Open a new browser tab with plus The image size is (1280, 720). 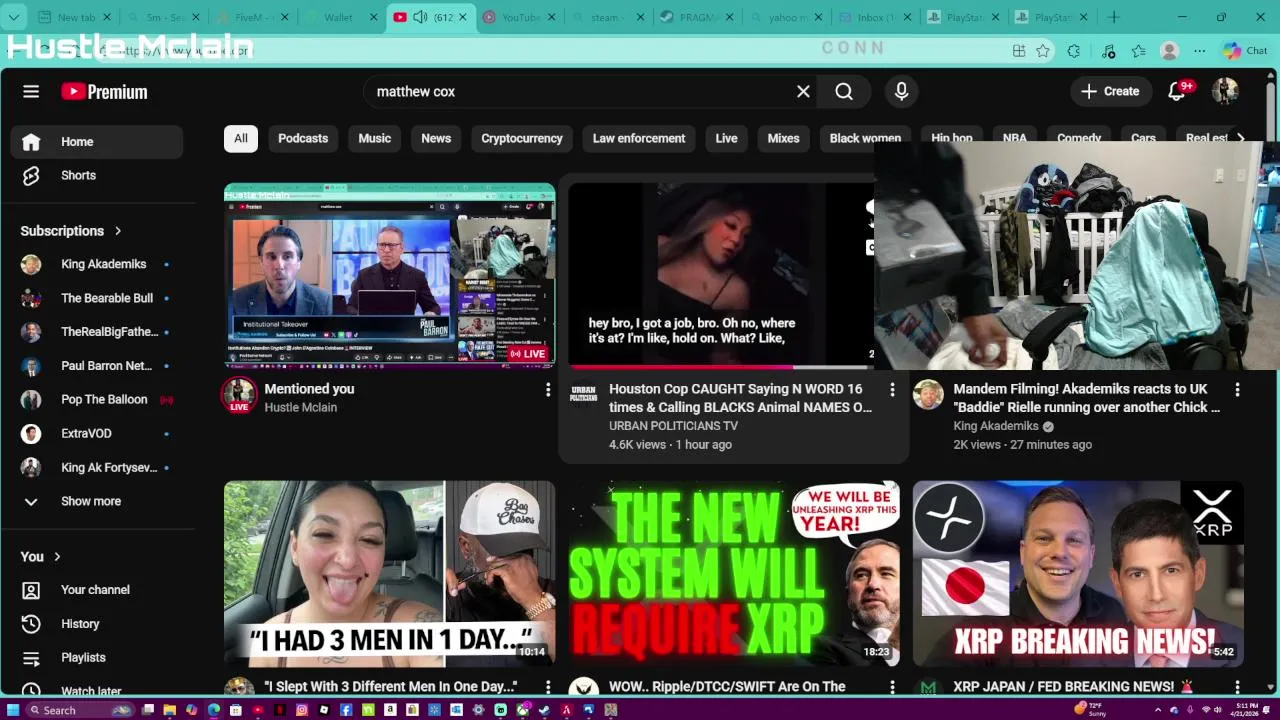click(1113, 17)
